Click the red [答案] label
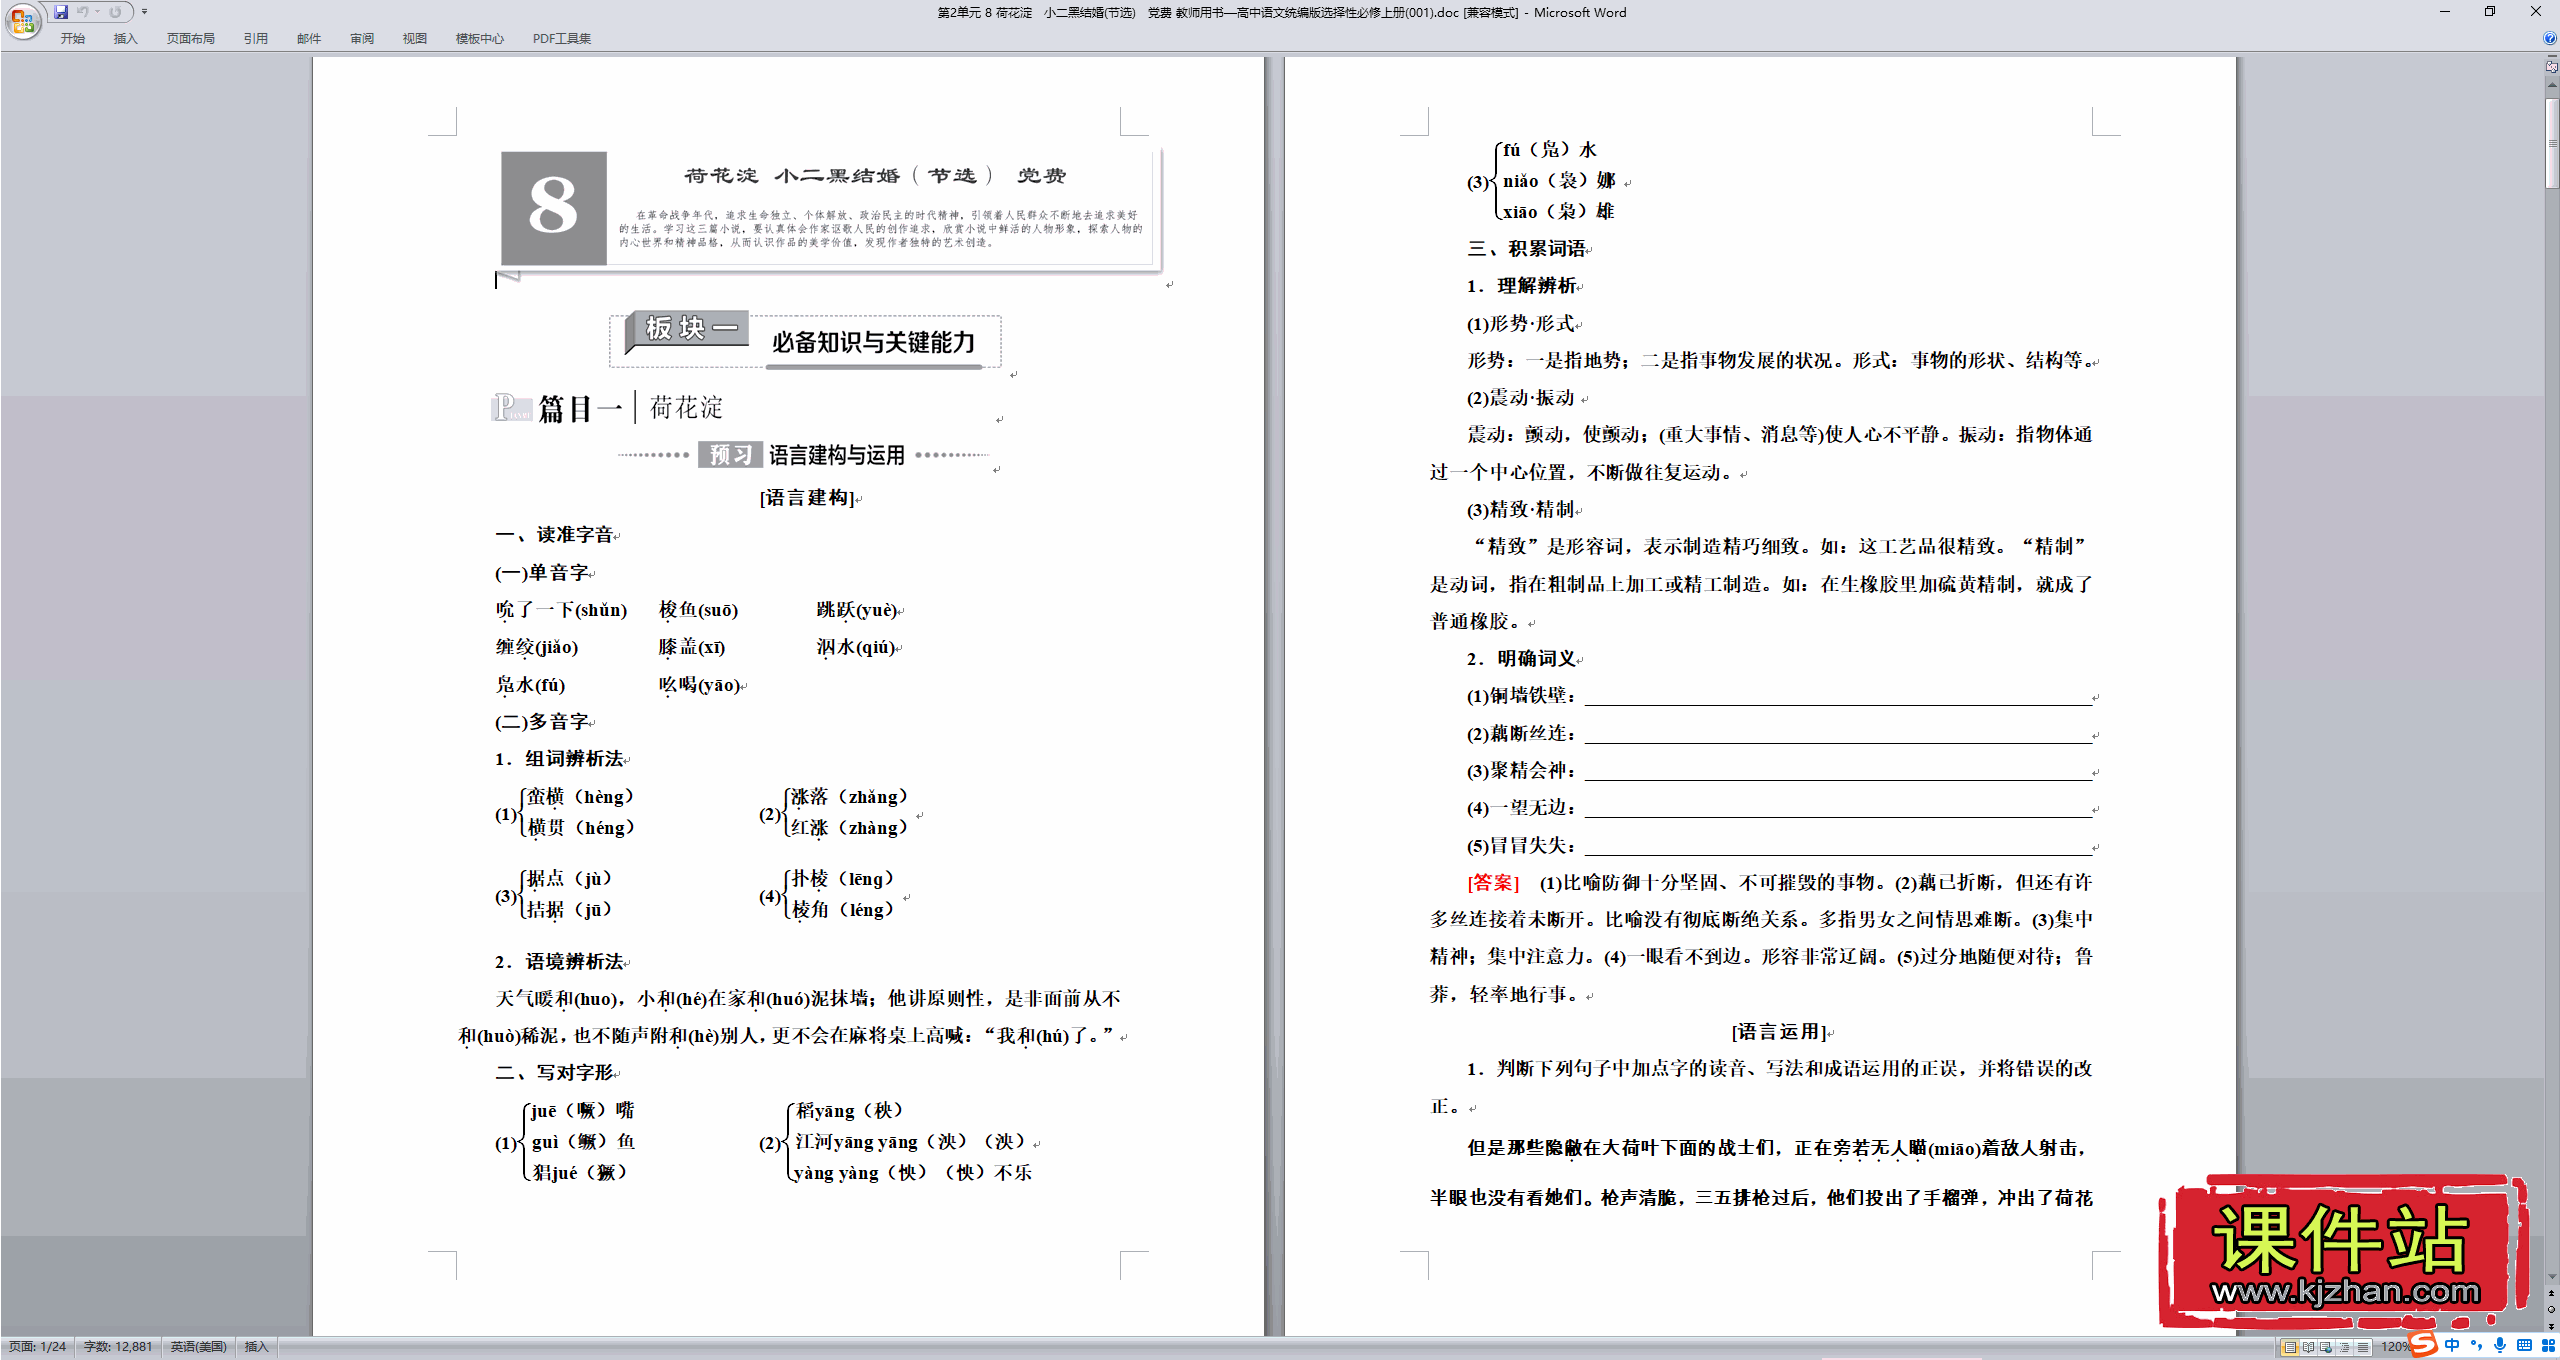This screenshot has width=2560, height=1360. [x=1493, y=883]
